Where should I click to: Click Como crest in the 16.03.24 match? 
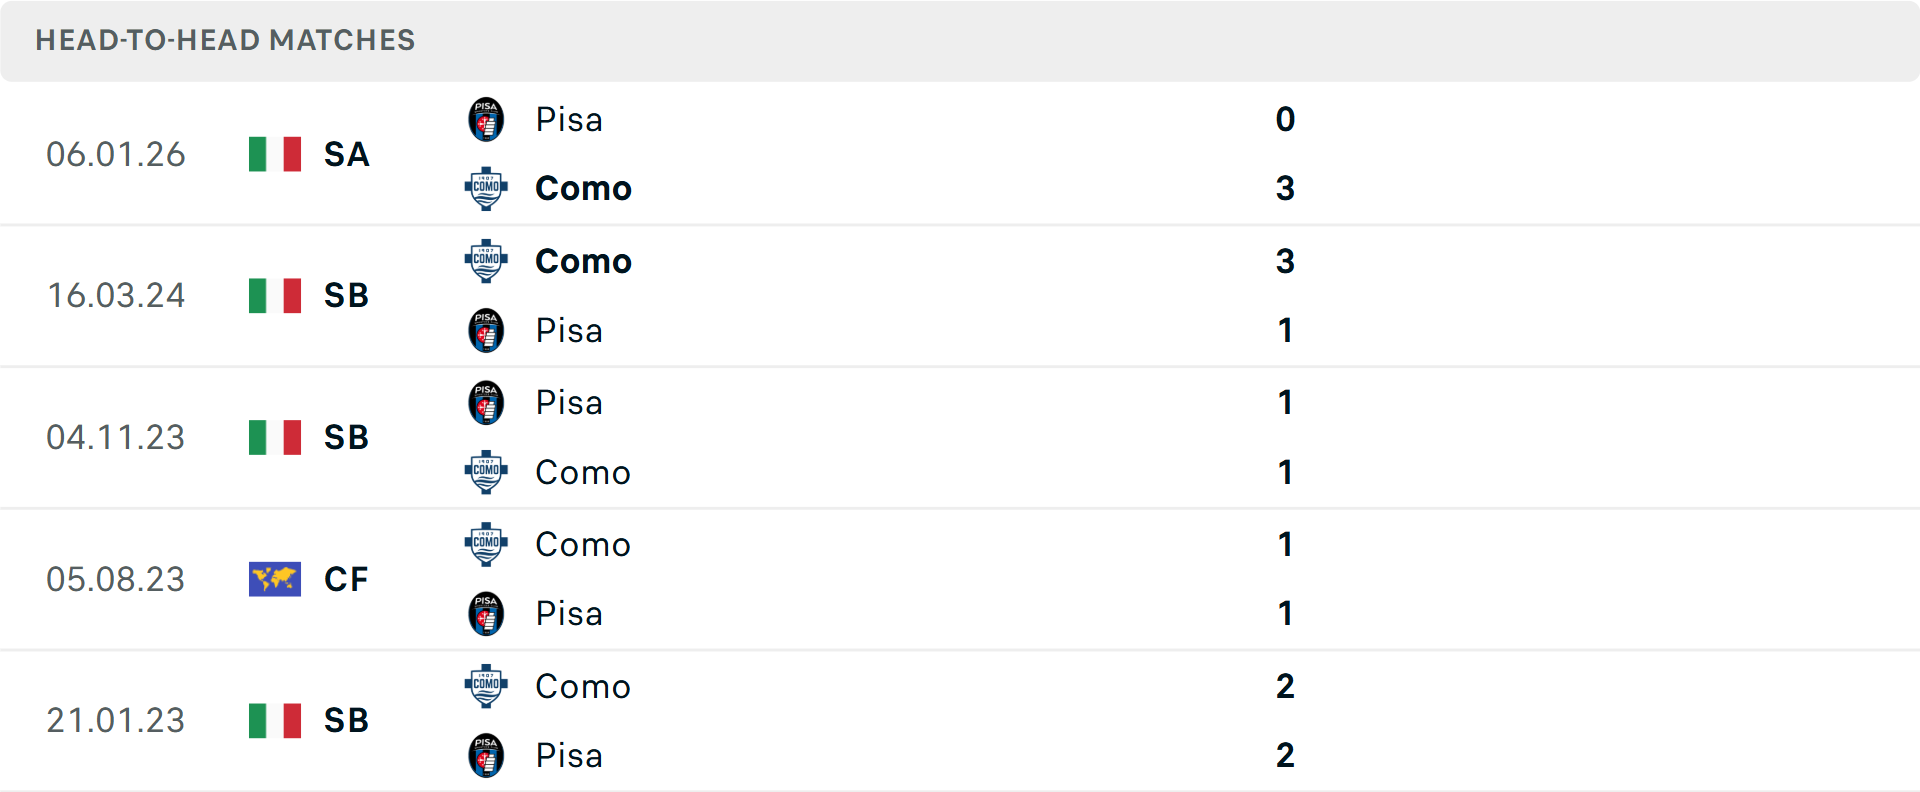(486, 261)
